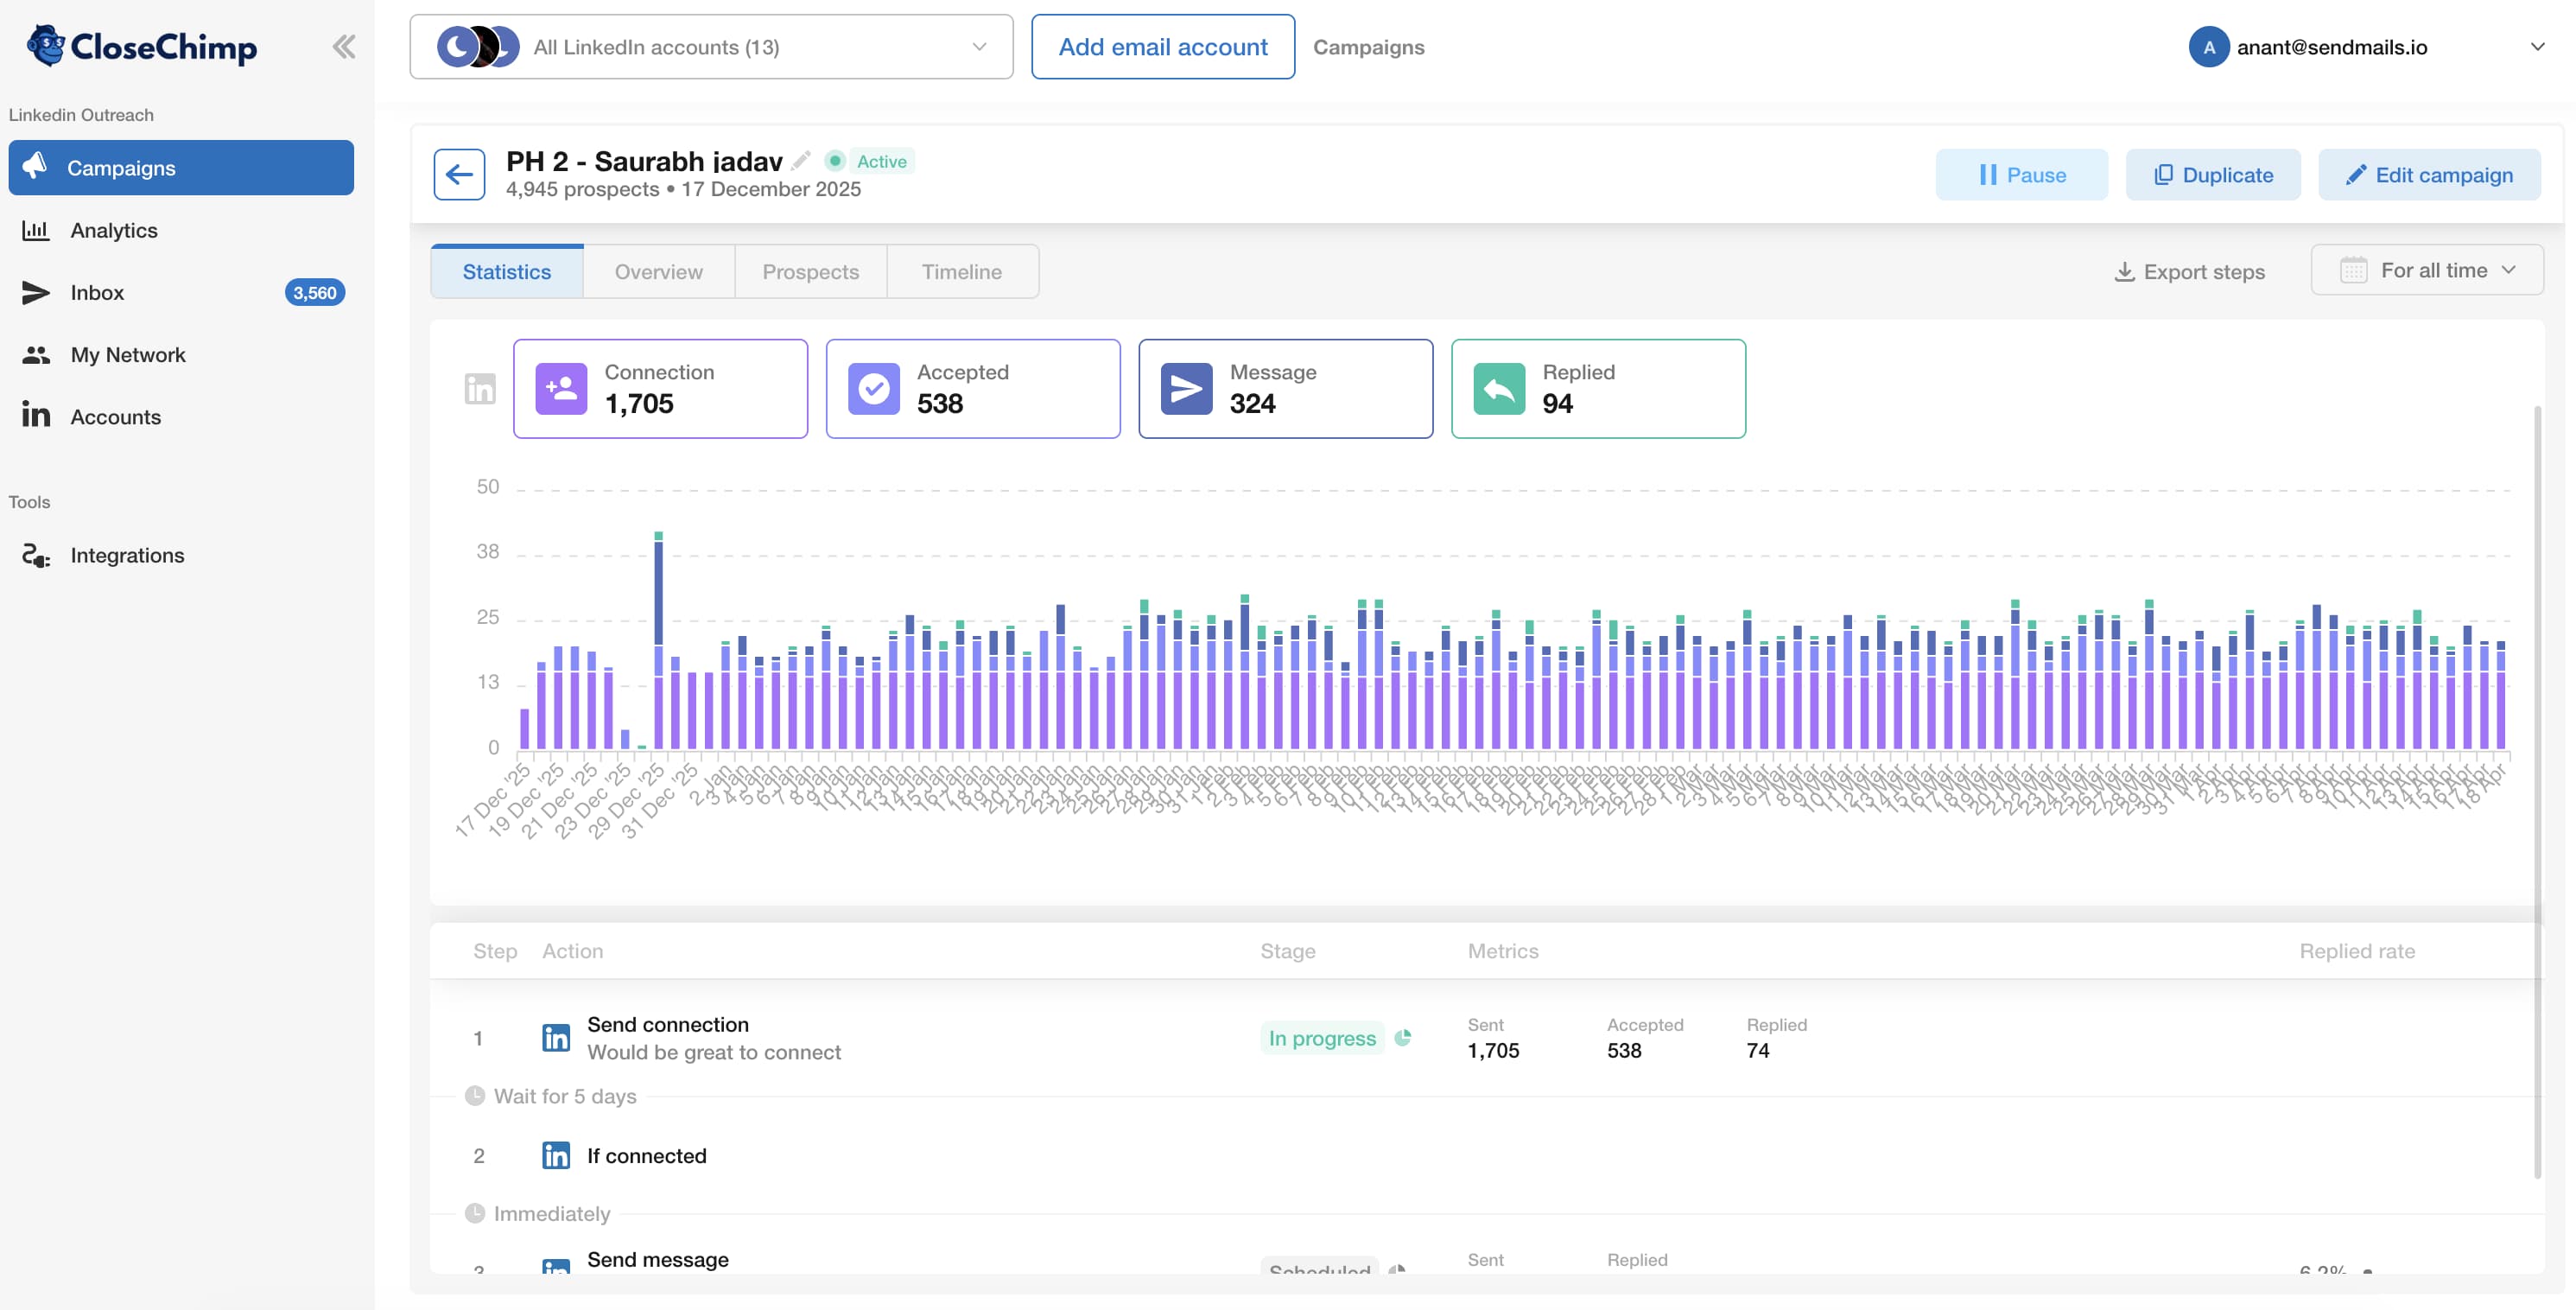Expand the For all time date filter
This screenshot has height=1310, width=2576.
tap(2427, 269)
